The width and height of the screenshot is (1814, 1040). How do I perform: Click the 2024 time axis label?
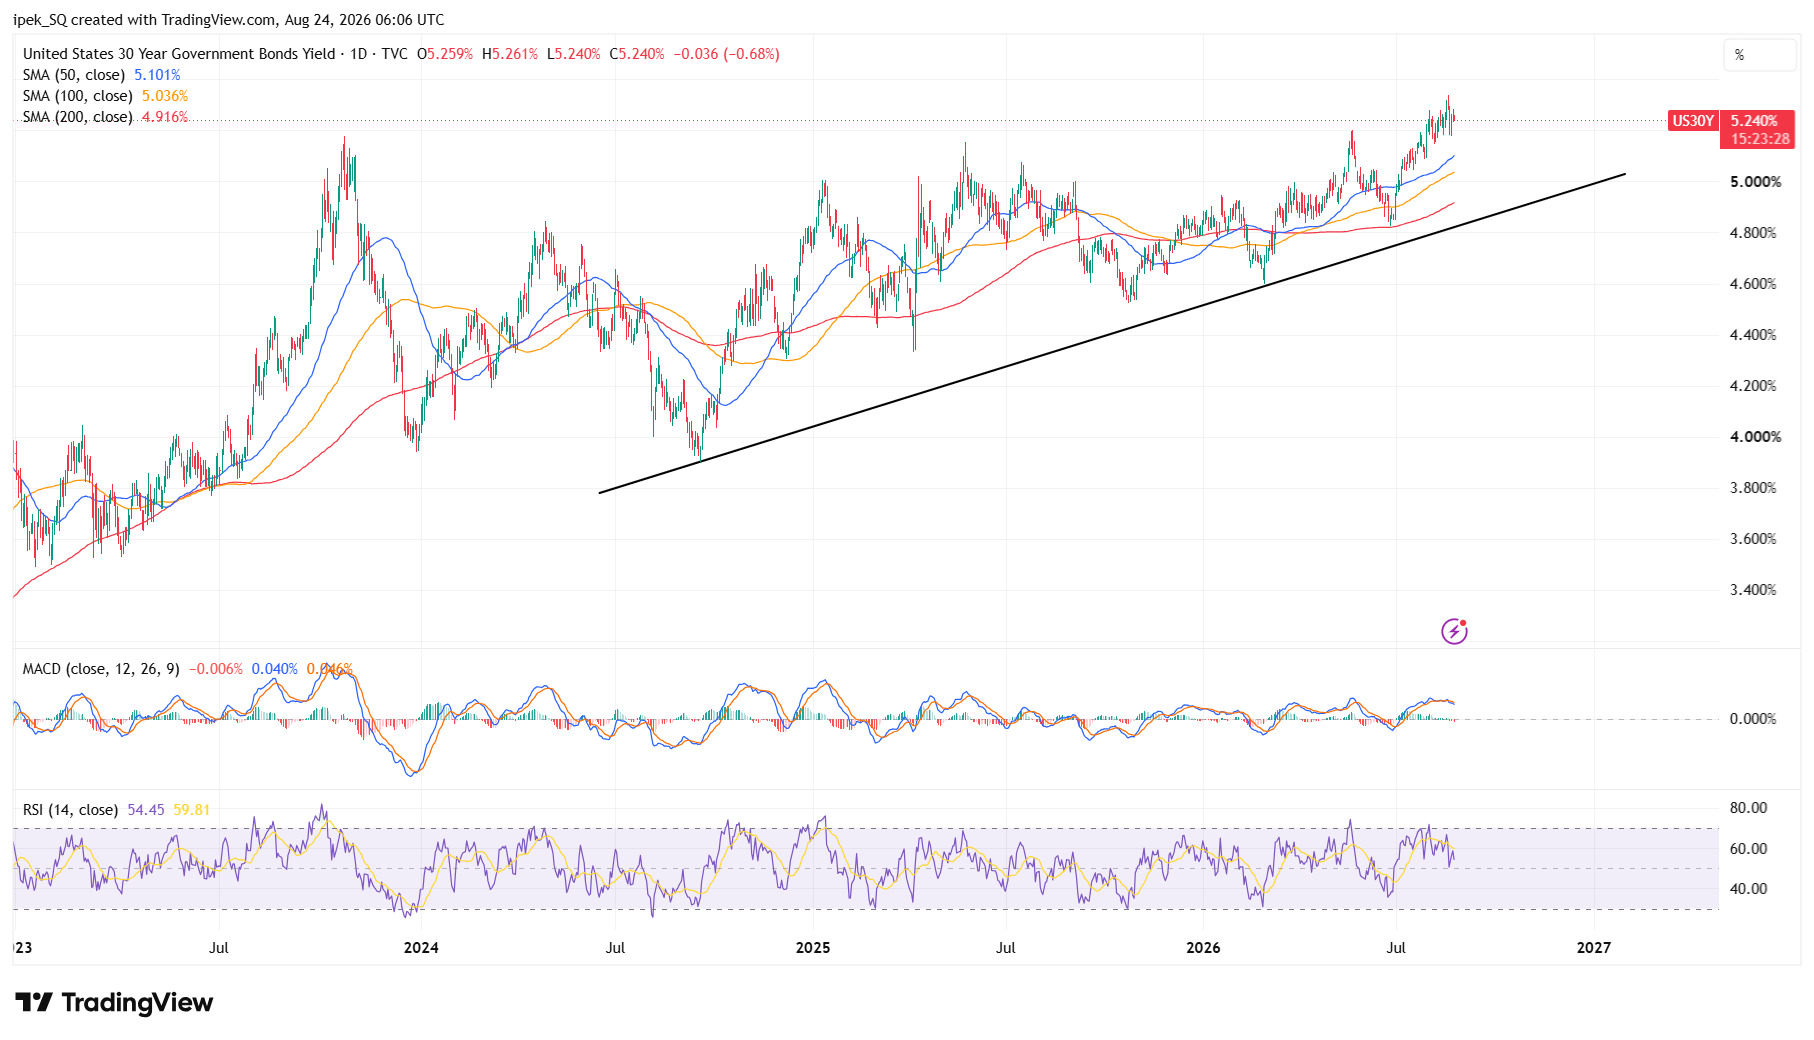pos(421,948)
